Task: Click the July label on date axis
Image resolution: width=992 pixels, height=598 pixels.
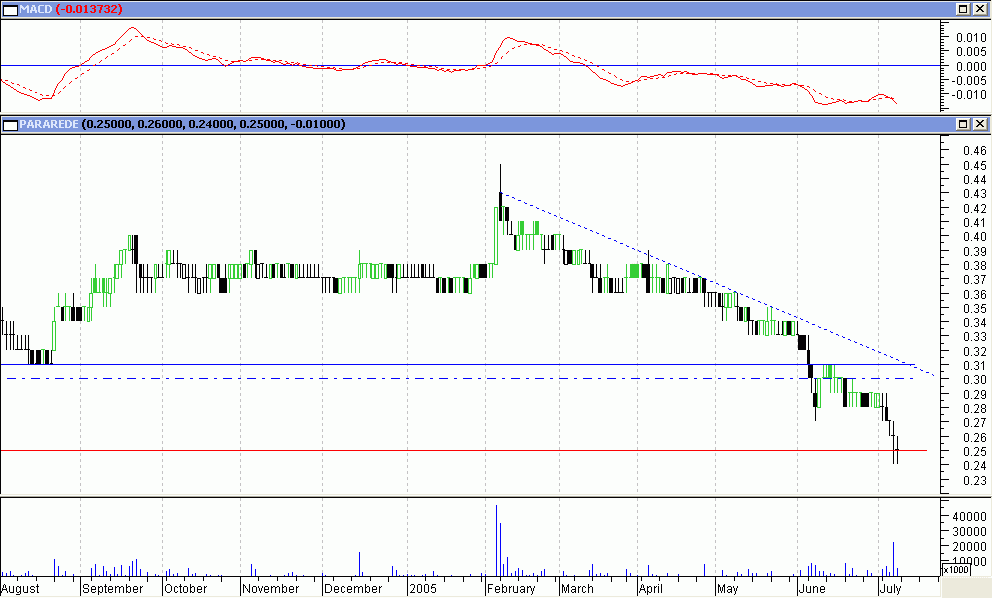Action: click(890, 589)
